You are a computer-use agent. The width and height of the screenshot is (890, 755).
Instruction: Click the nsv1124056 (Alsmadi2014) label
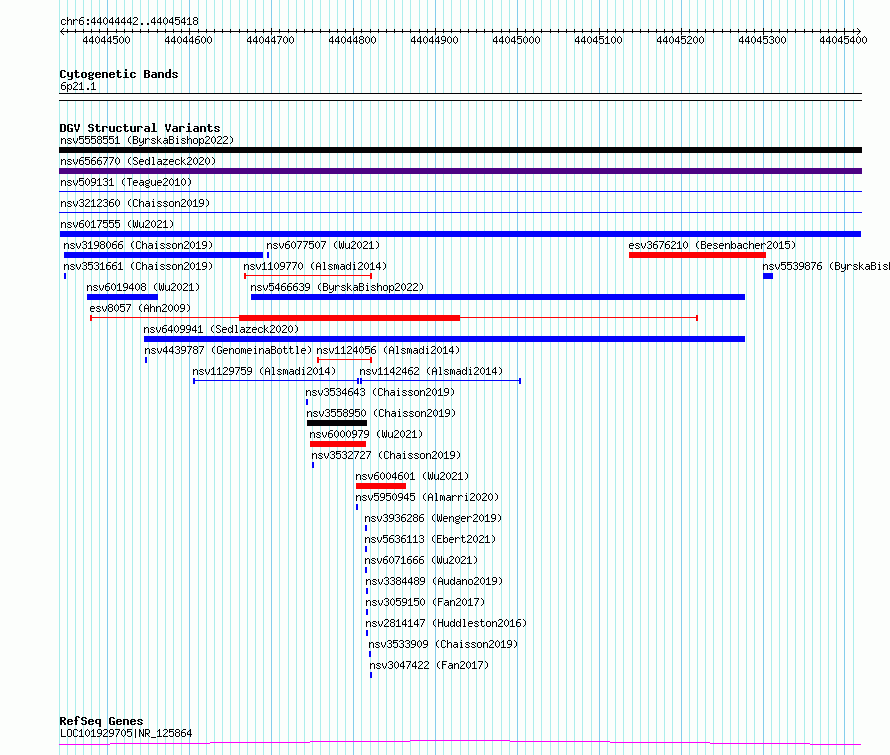pyautogui.click(x=388, y=350)
